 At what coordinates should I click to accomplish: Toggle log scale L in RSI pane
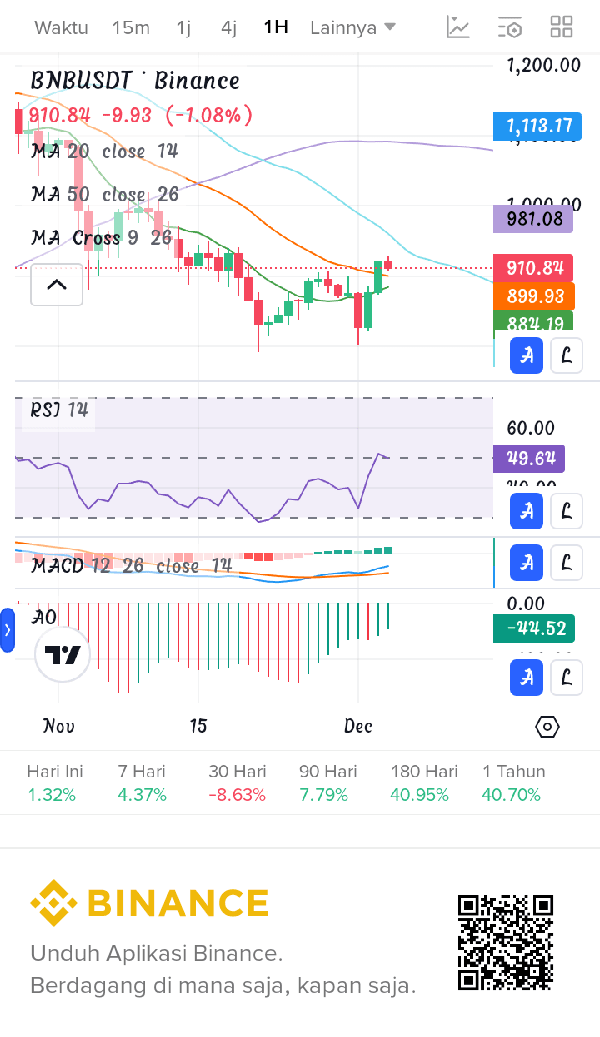point(566,511)
